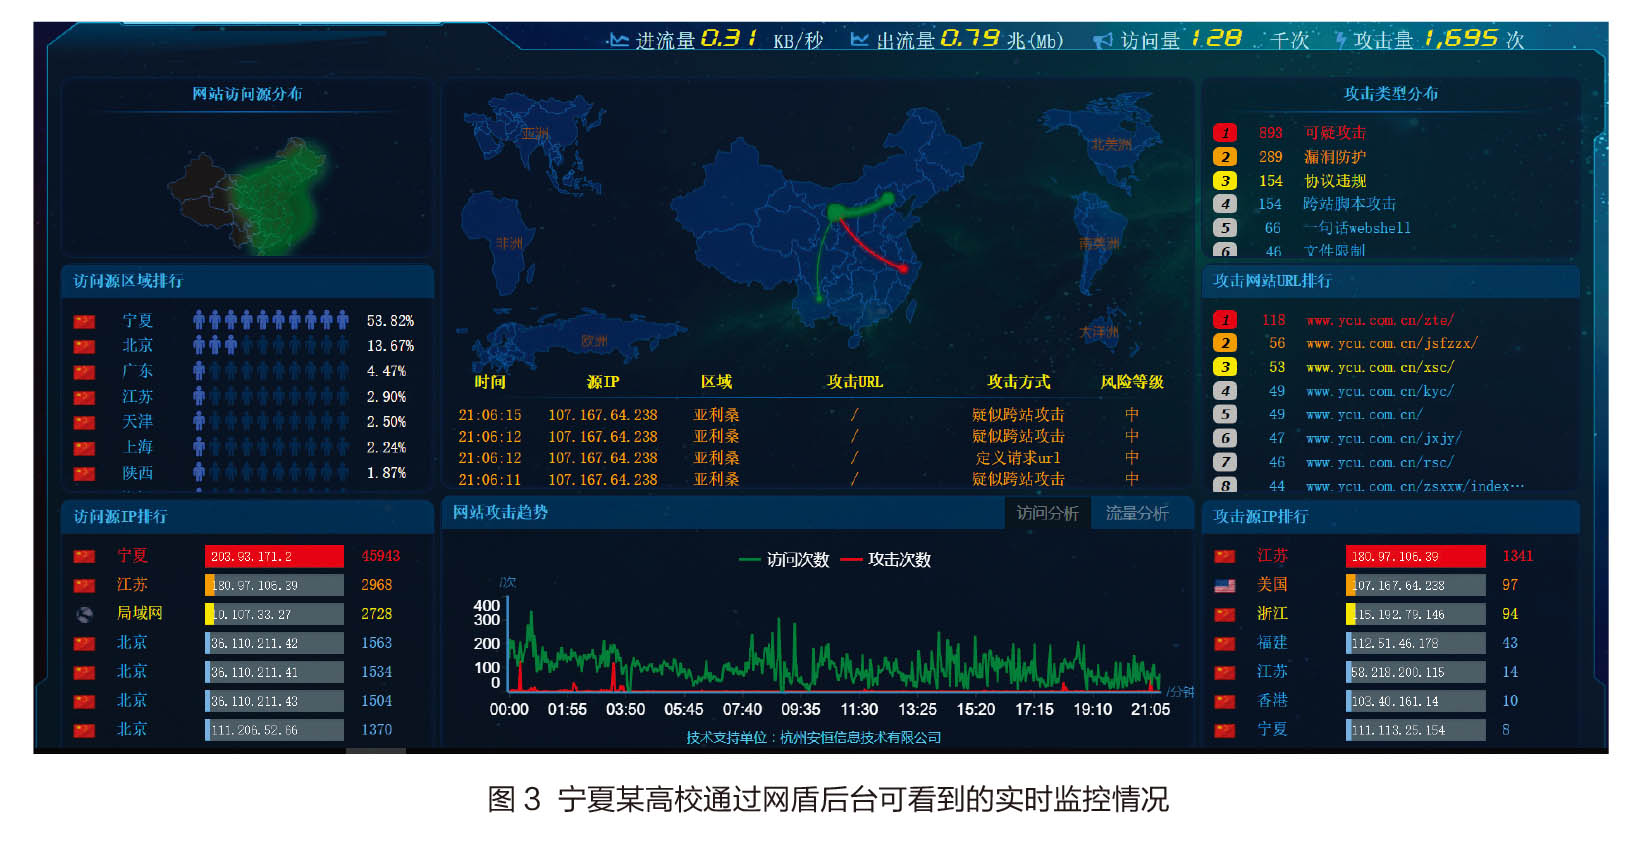This screenshot has height=843, width=1652.
Task: Click the US flag icon beside 美国
Action: (x=1224, y=586)
